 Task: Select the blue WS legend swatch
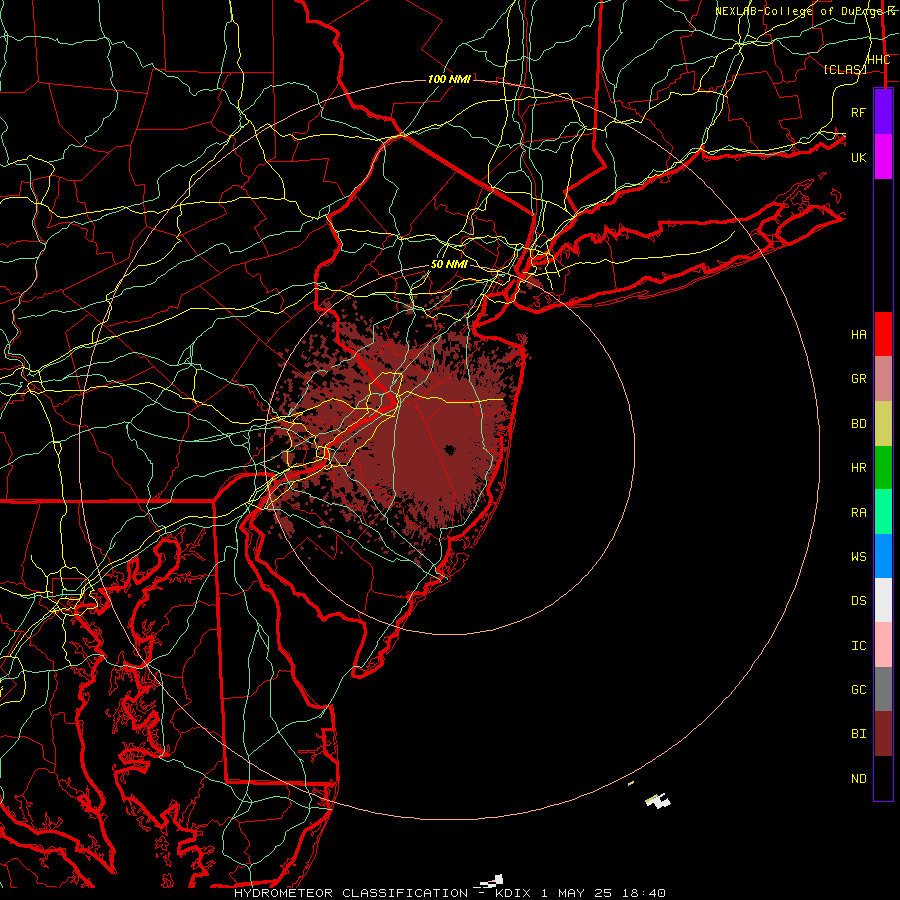tap(883, 556)
